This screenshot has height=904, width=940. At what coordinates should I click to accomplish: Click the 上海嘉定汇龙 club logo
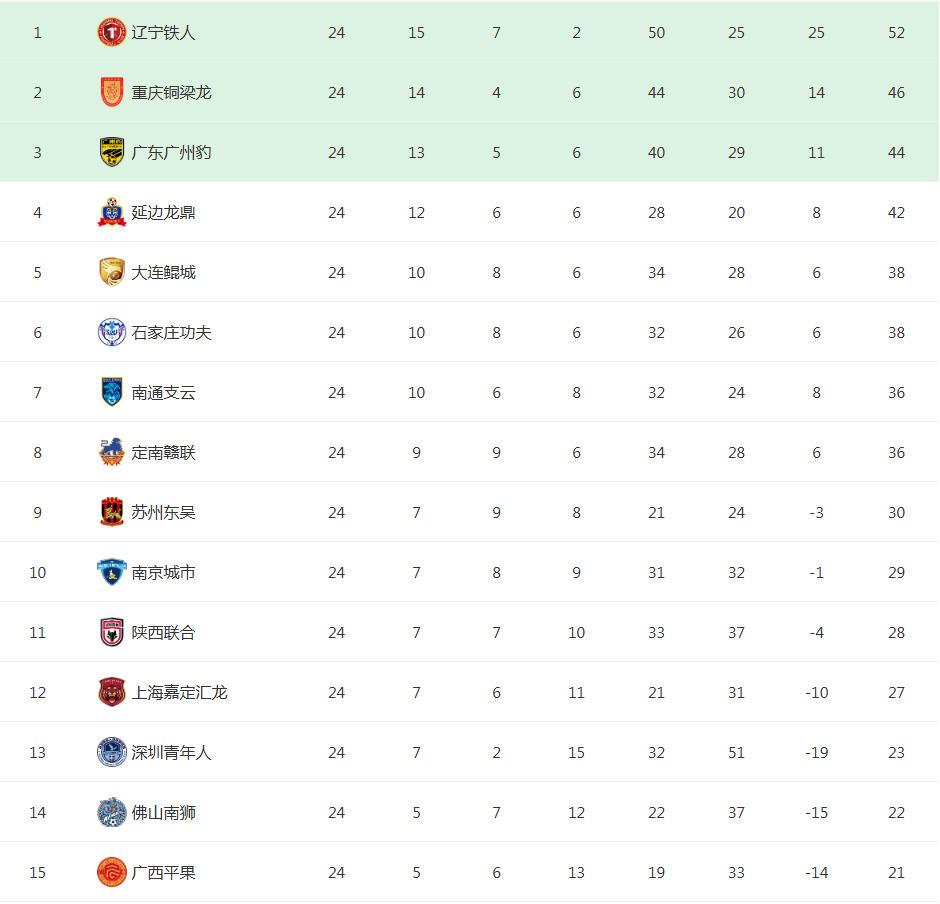click(x=112, y=693)
